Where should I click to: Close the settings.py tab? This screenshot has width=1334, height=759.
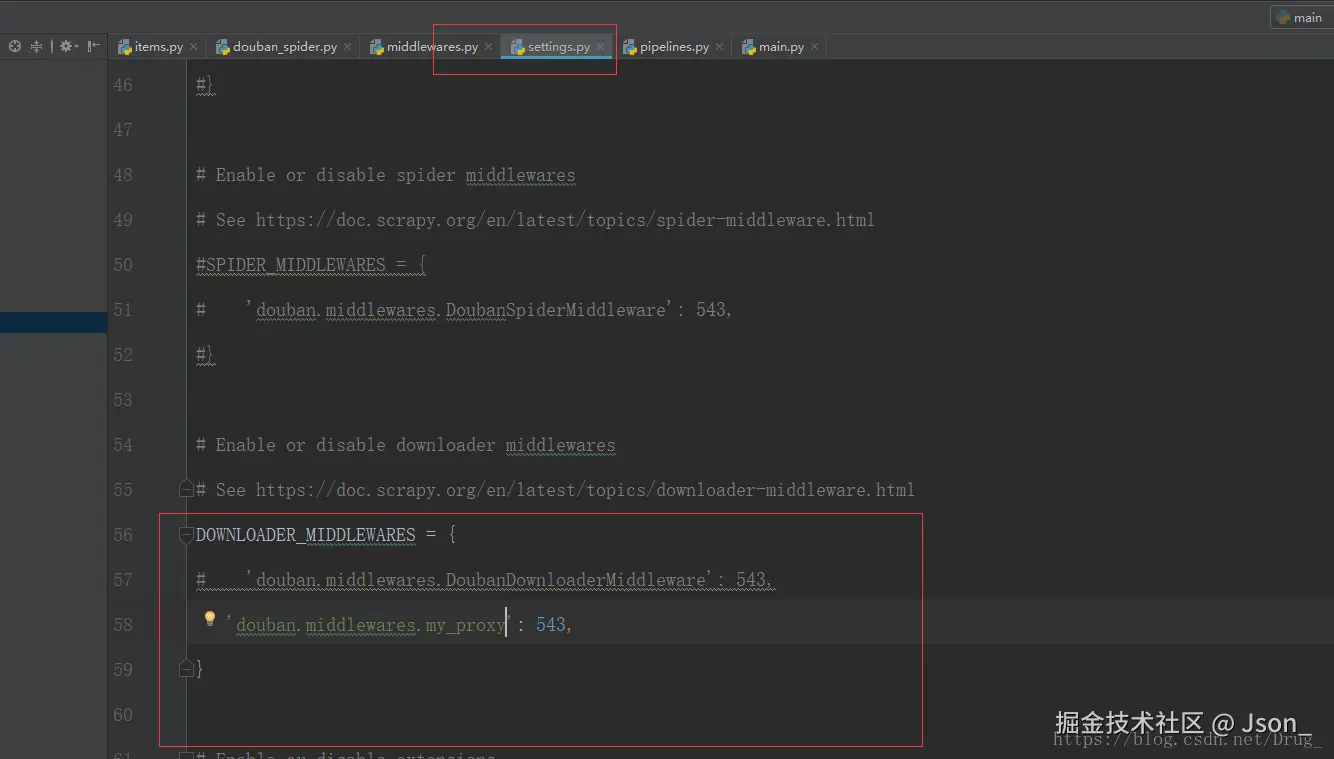[600, 47]
